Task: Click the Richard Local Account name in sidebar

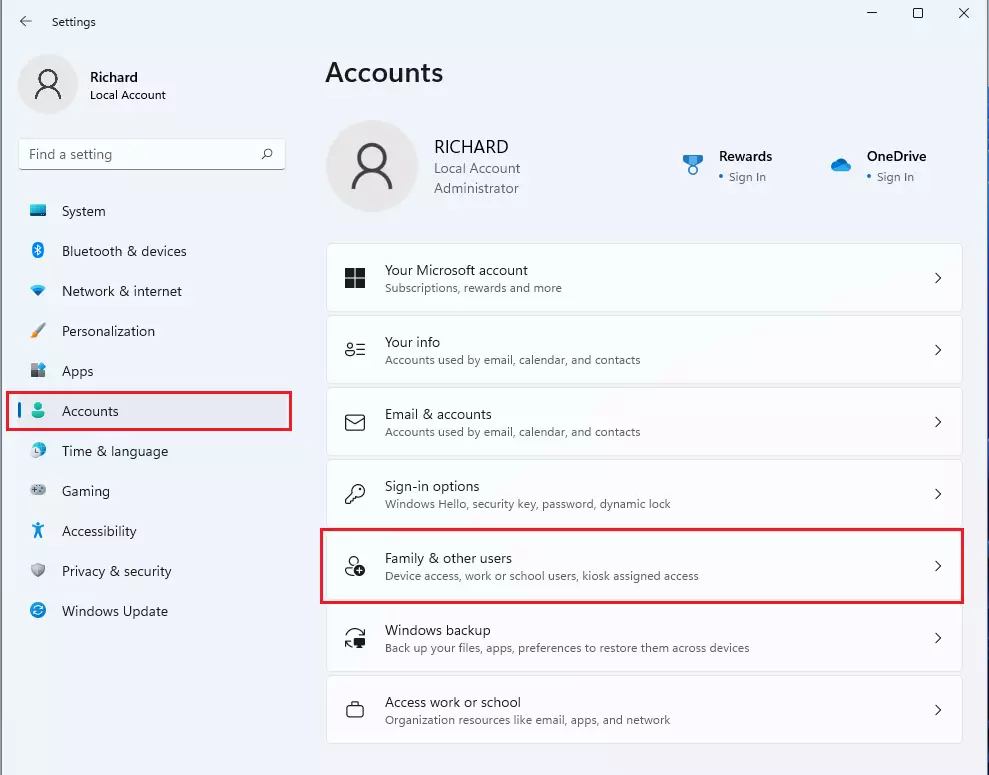Action: pyautogui.click(x=127, y=85)
